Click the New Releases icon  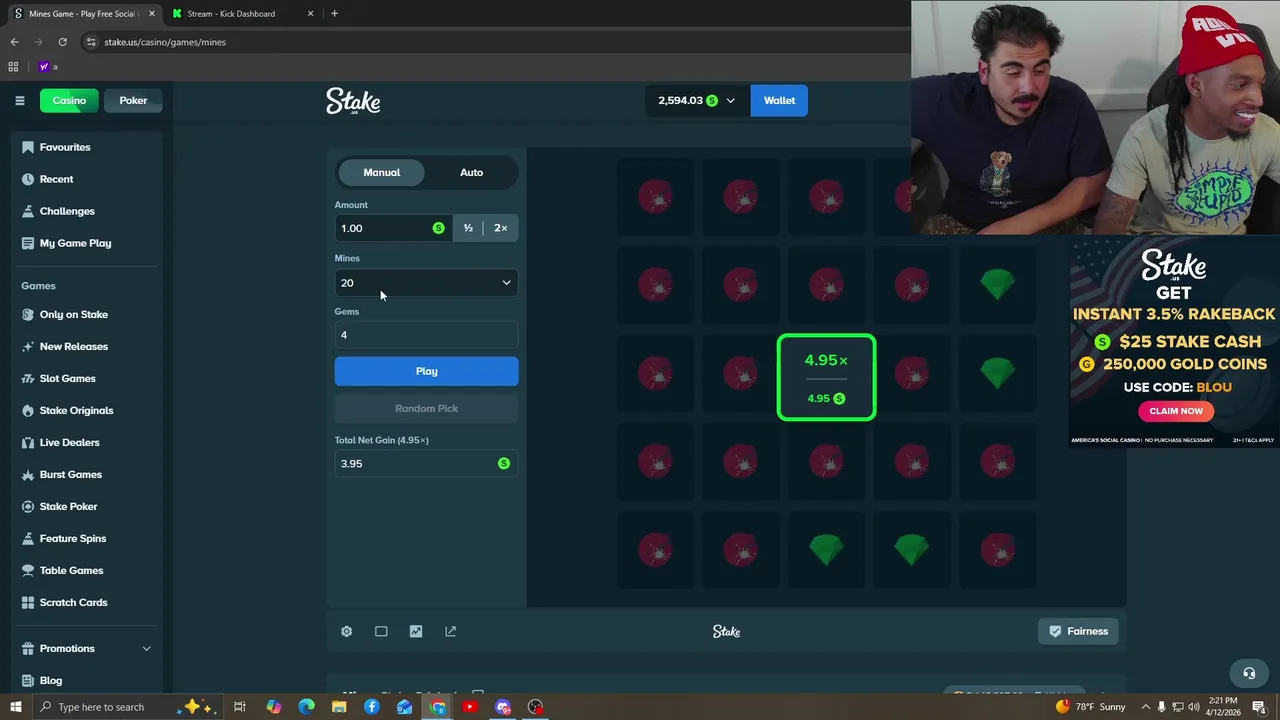click(28, 346)
